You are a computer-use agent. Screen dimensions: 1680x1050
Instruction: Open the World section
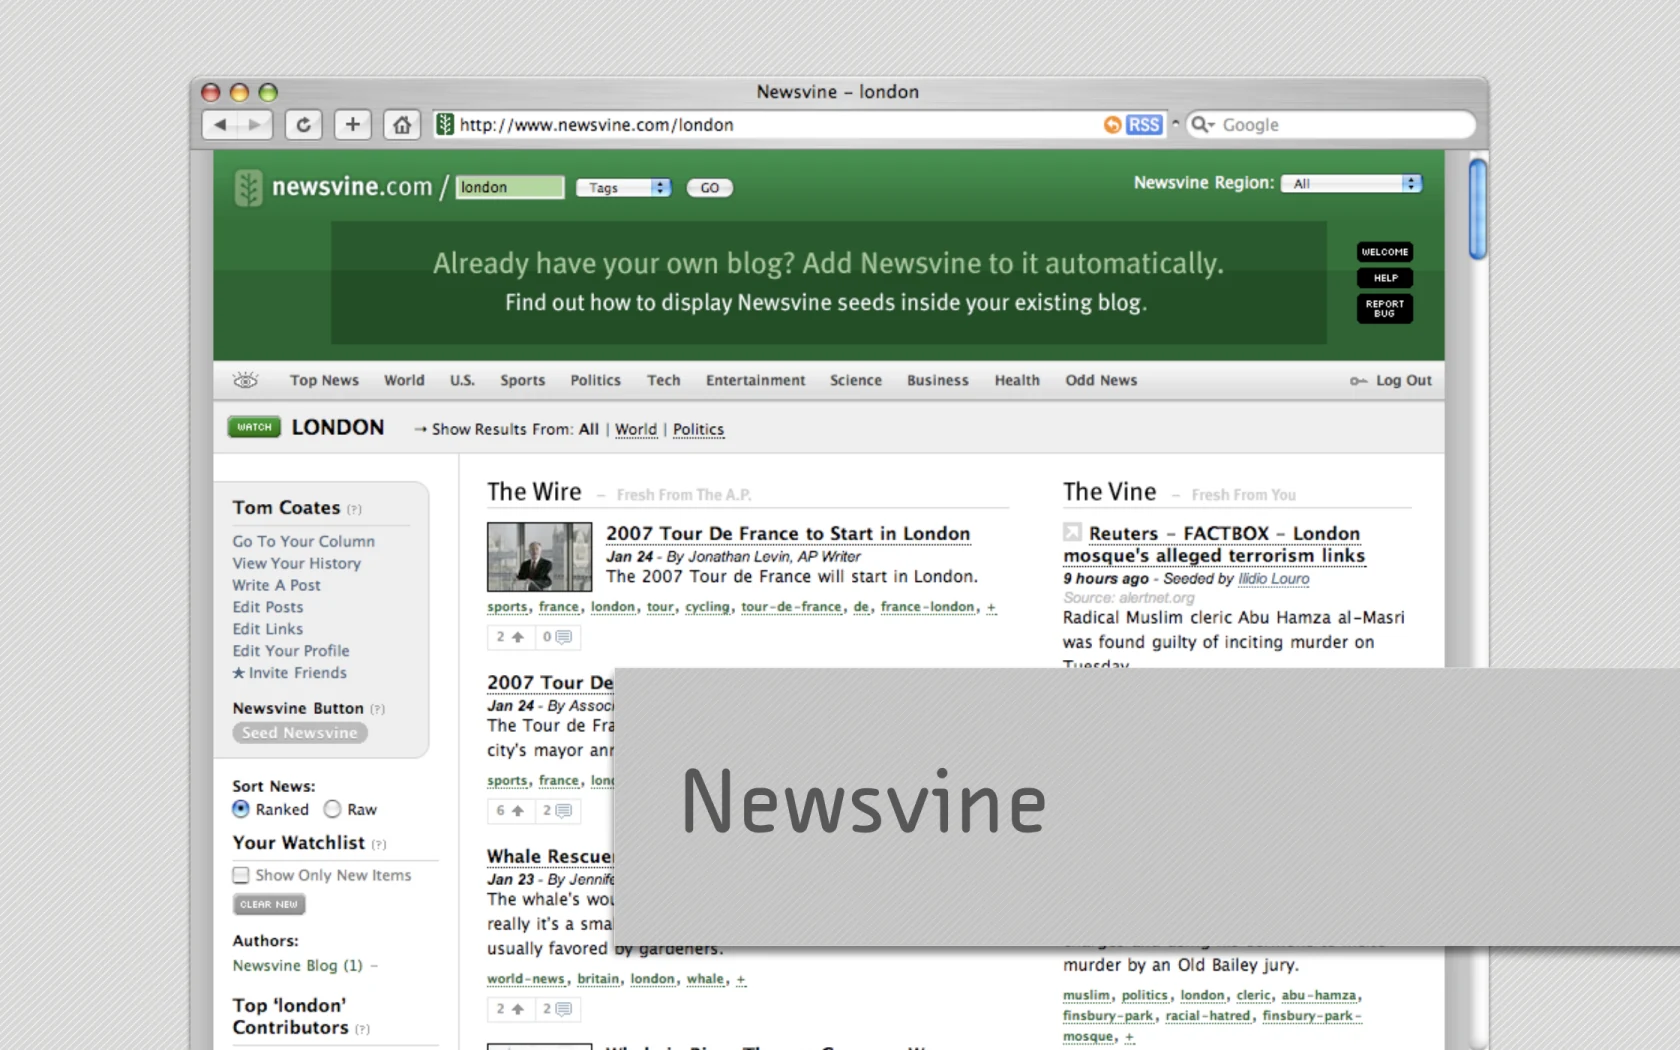404,380
